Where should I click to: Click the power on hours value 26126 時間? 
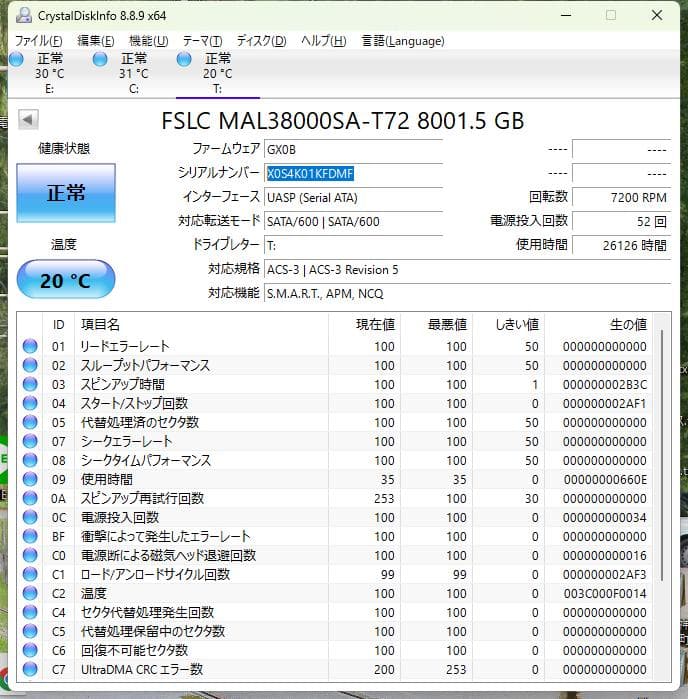(622, 246)
